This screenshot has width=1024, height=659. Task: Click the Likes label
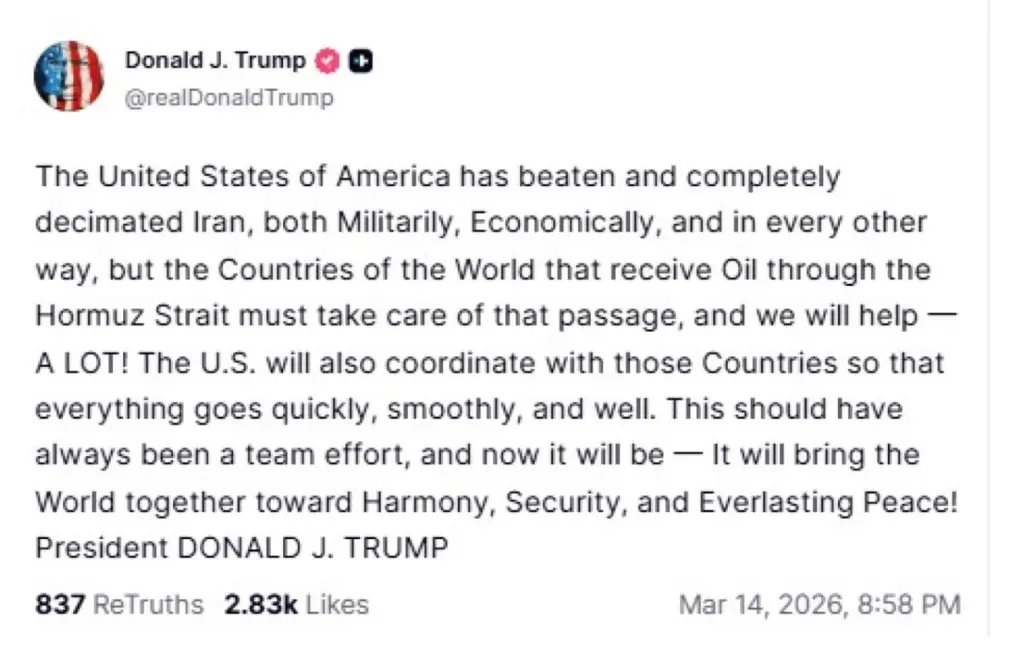pyautogui.click(x=337, y=605)
